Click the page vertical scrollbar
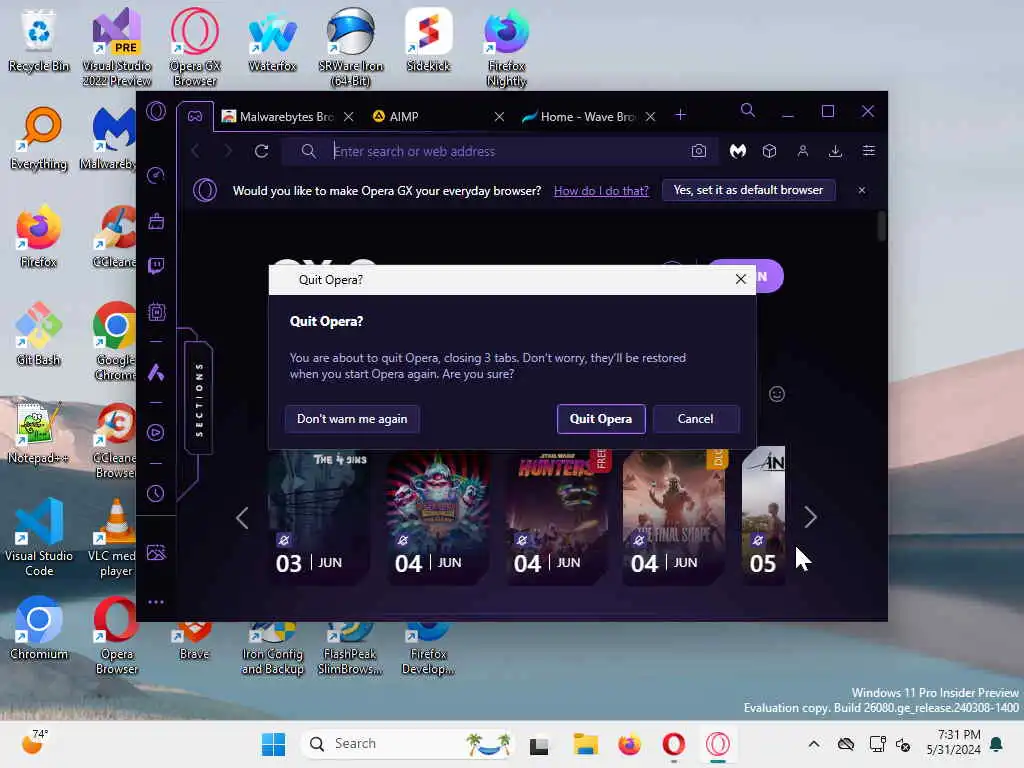 coord(882,226)
